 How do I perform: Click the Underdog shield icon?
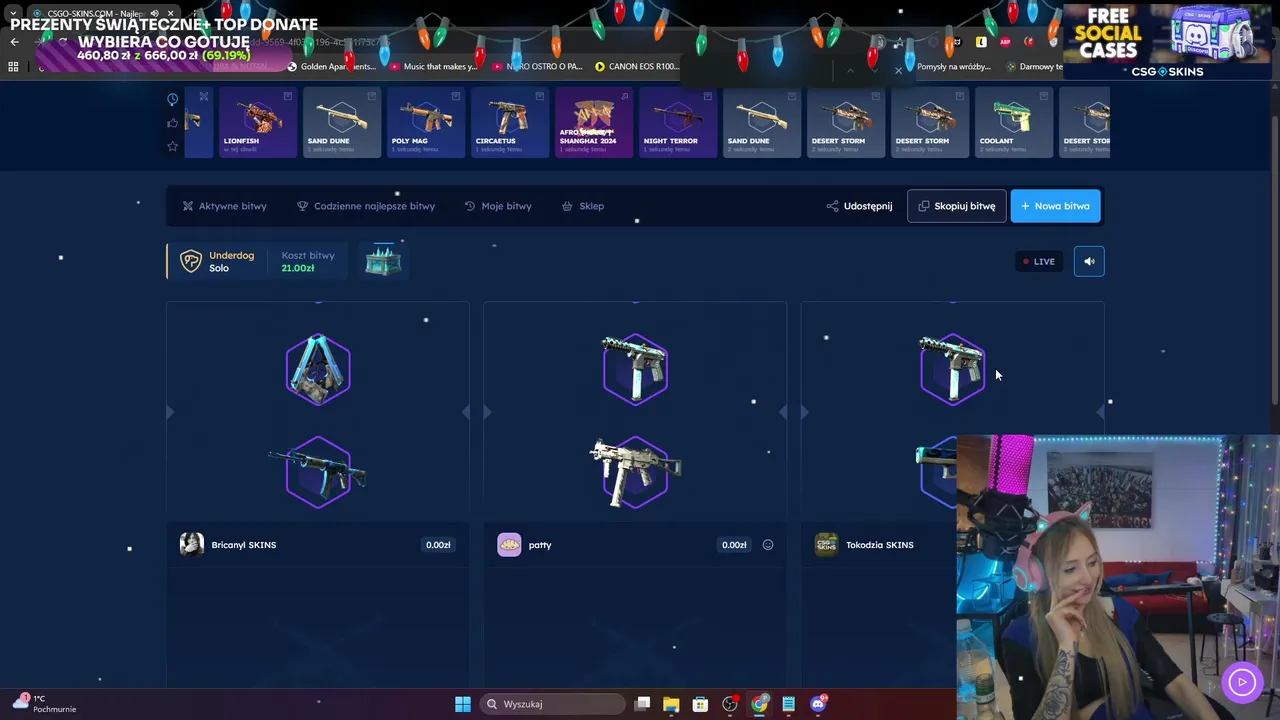click(x=190, y=261)
